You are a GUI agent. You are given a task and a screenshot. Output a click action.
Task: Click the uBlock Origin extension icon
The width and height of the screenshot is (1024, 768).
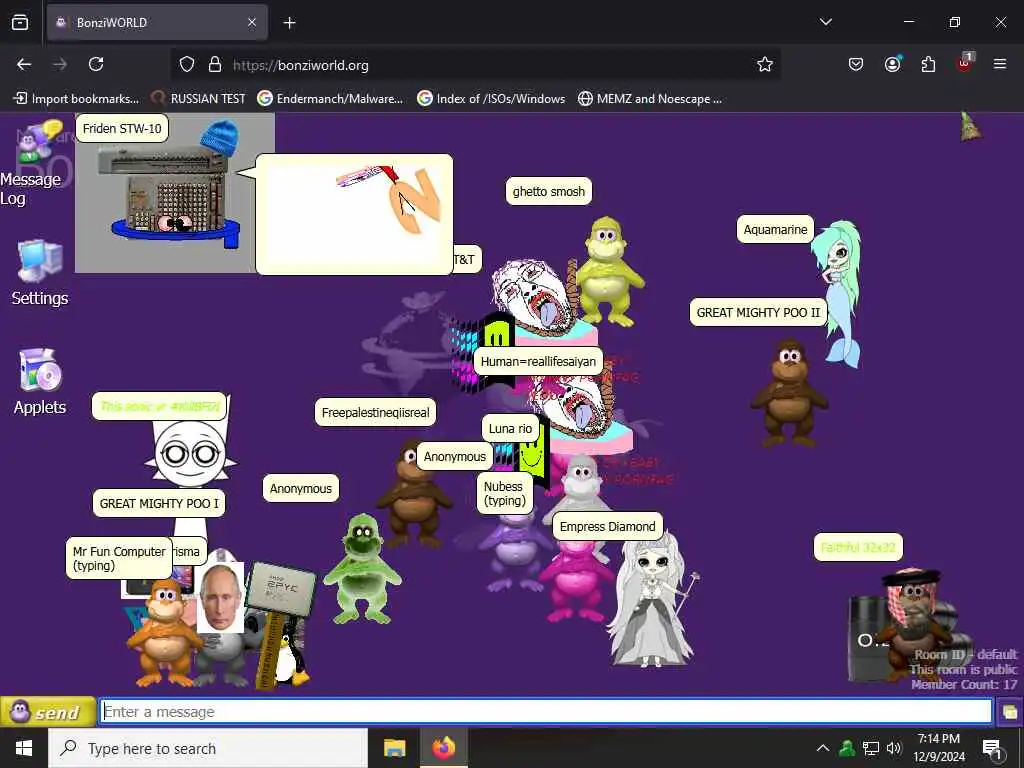coord(965,63)
